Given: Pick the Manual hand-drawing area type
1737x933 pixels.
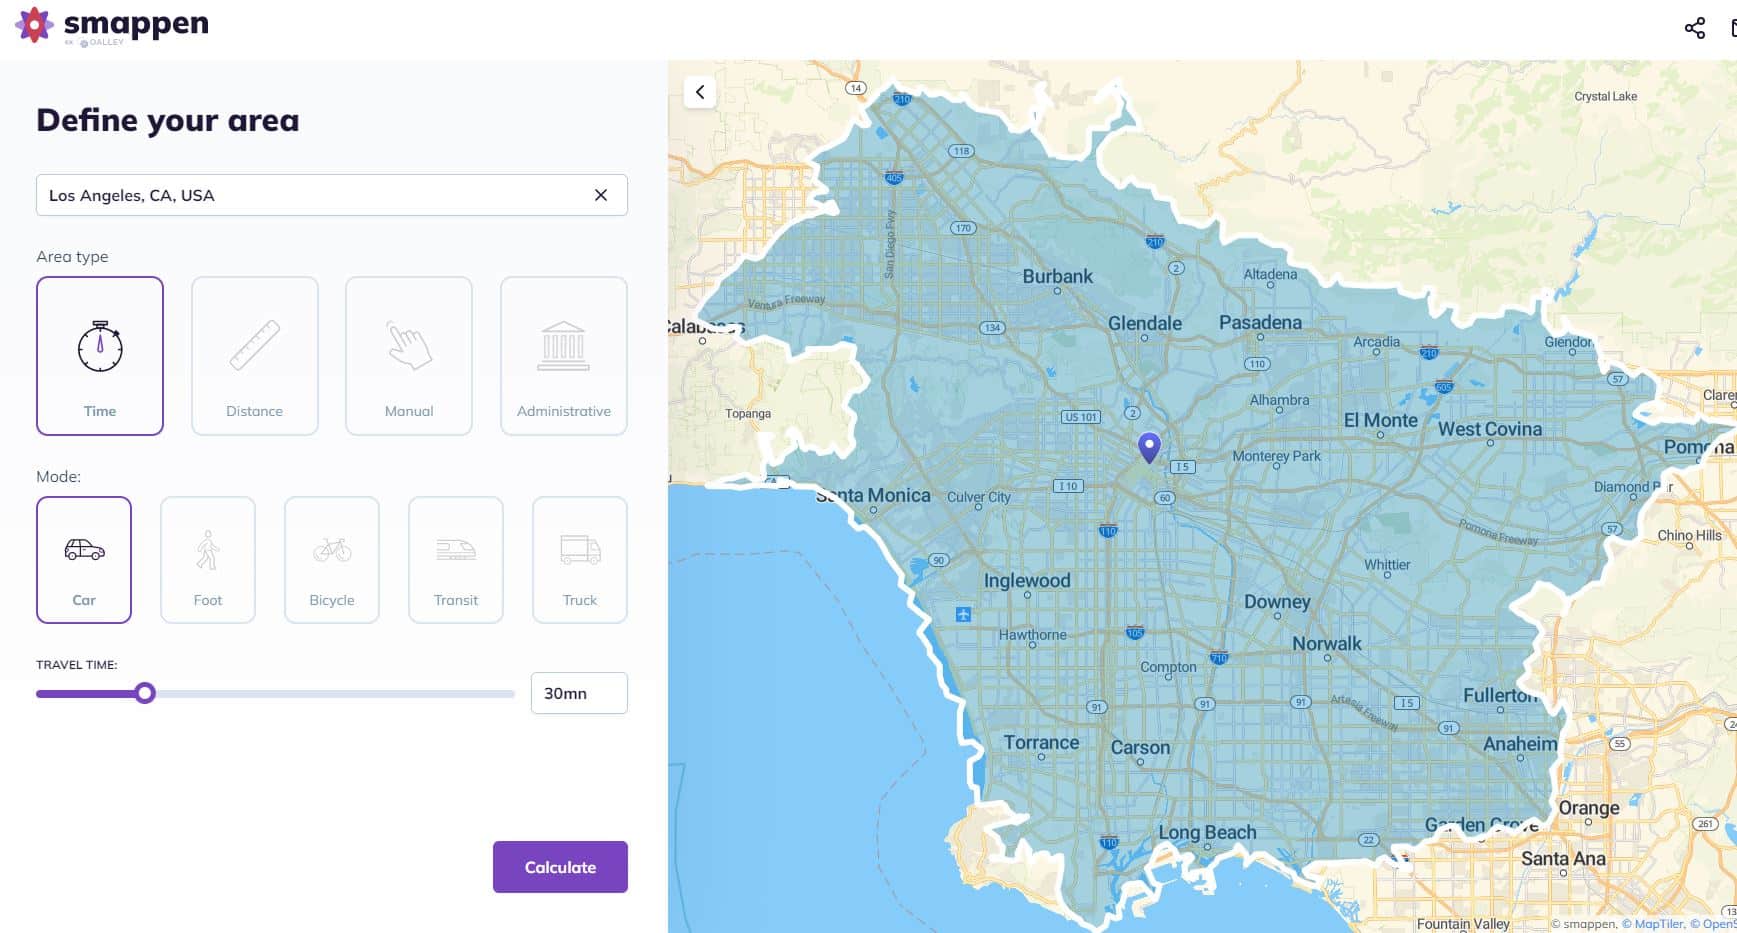Looking at the screenshot, I should click(x=409, y=356).
